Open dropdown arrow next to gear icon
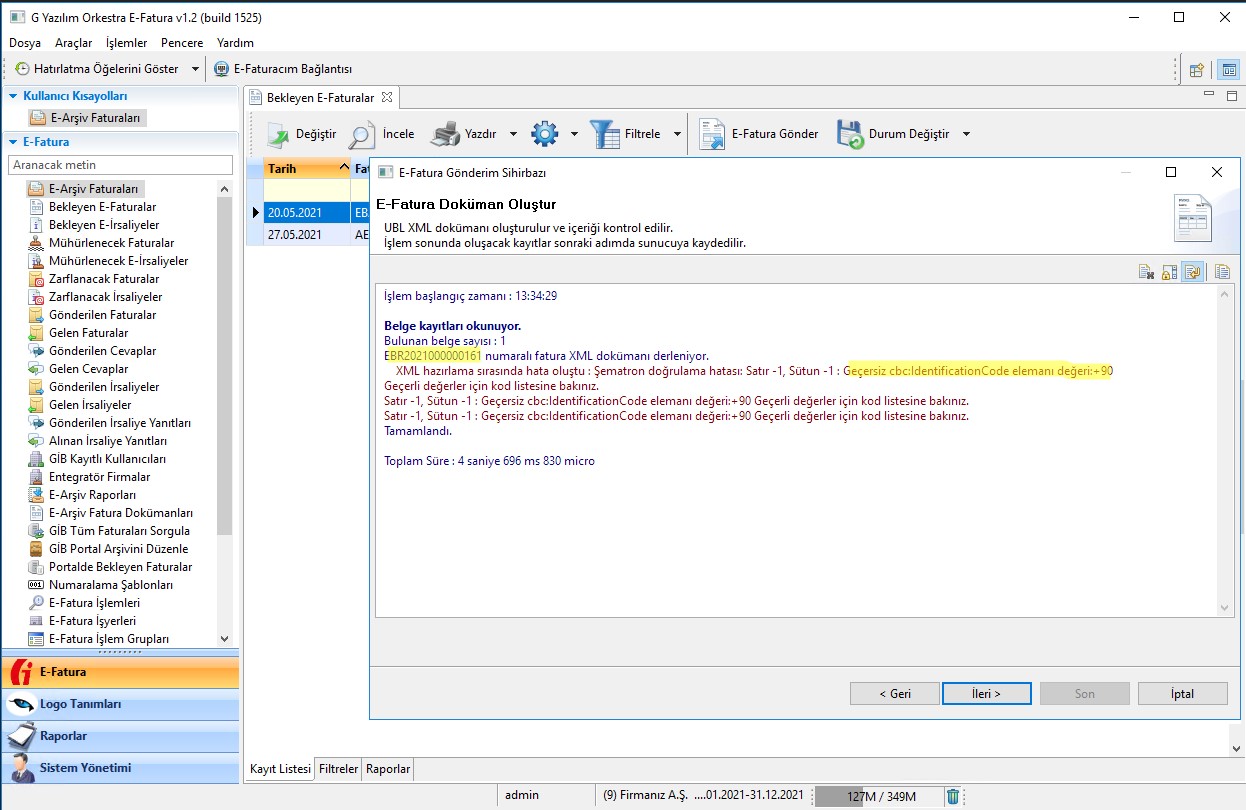Image resolution: width=1246 pixels, height=810 pixels. point(574,134)
